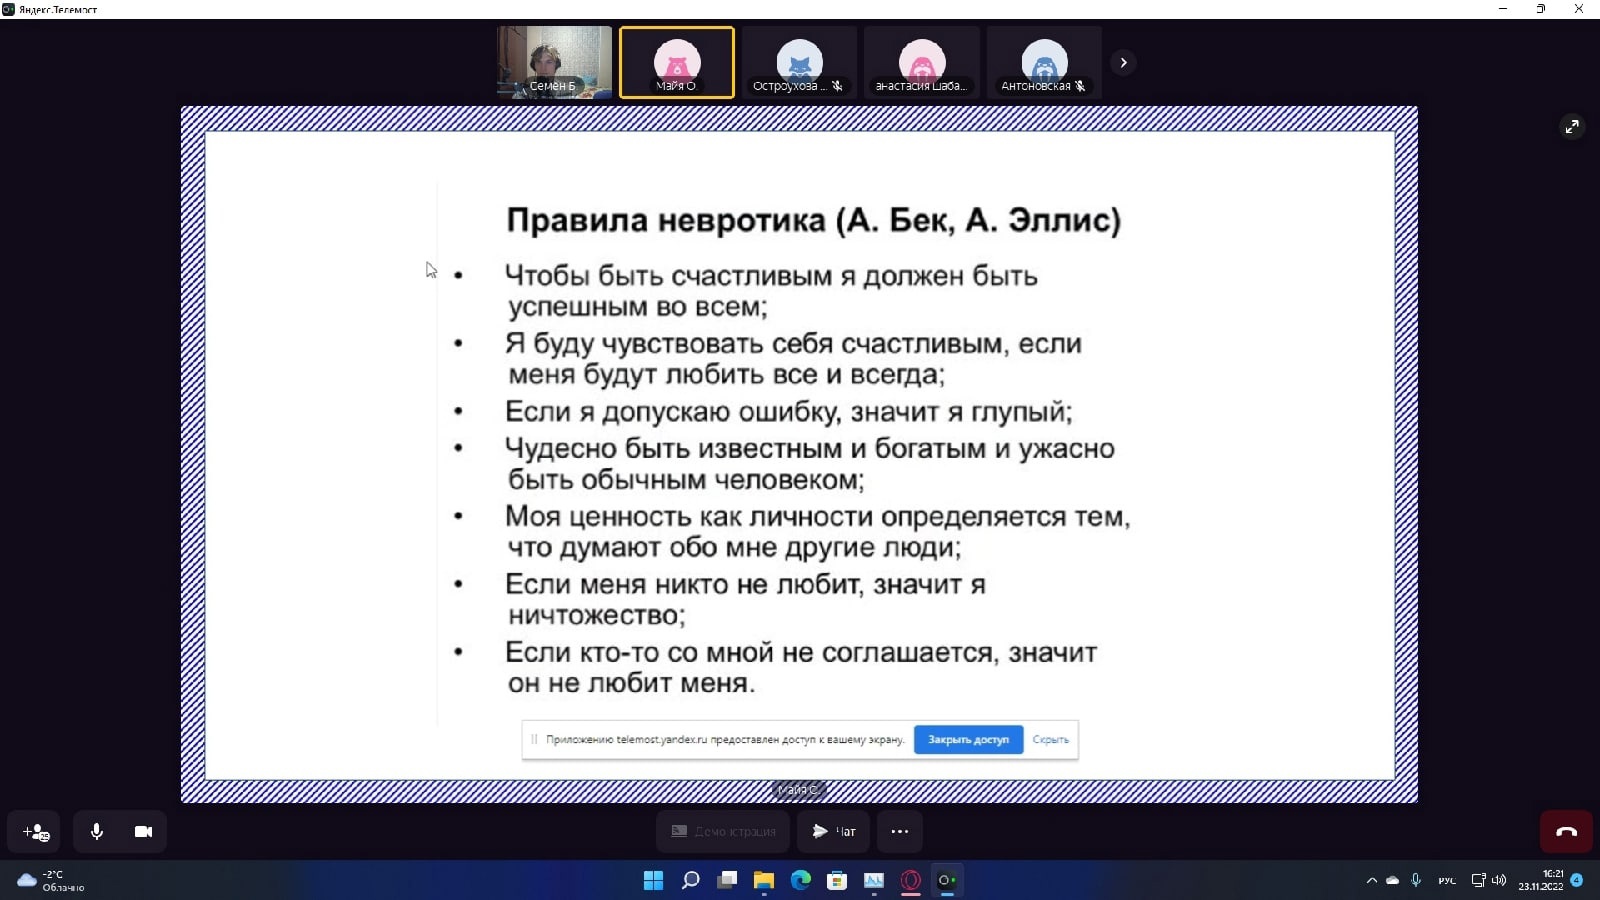1600x900 pixels.
Task: Open the Чат panel
Action: 833,832
